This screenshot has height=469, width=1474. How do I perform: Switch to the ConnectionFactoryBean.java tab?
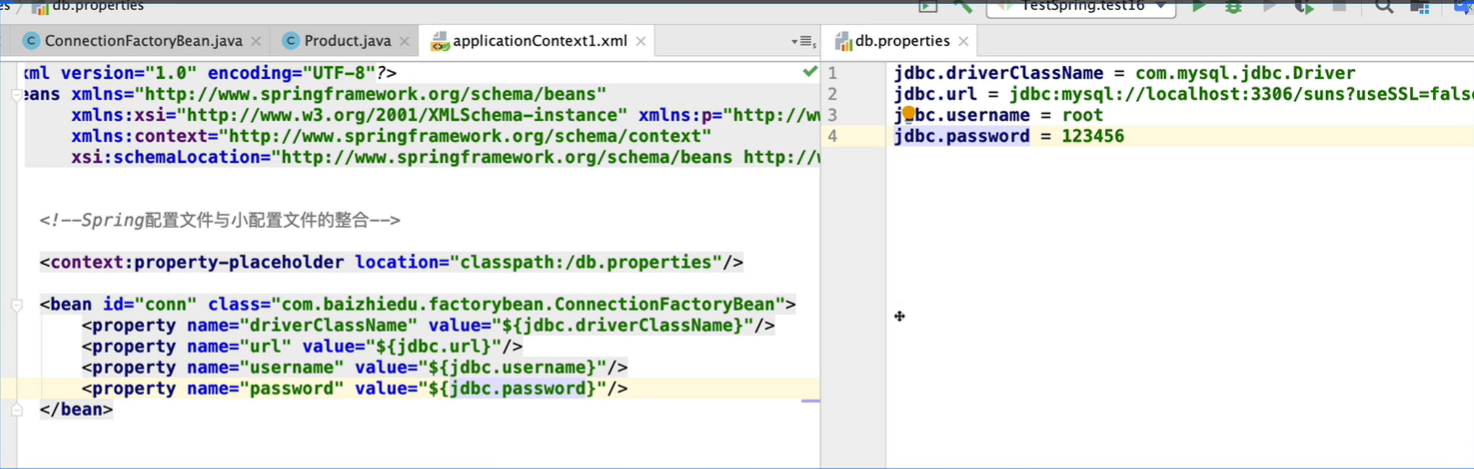pos(143,41)
